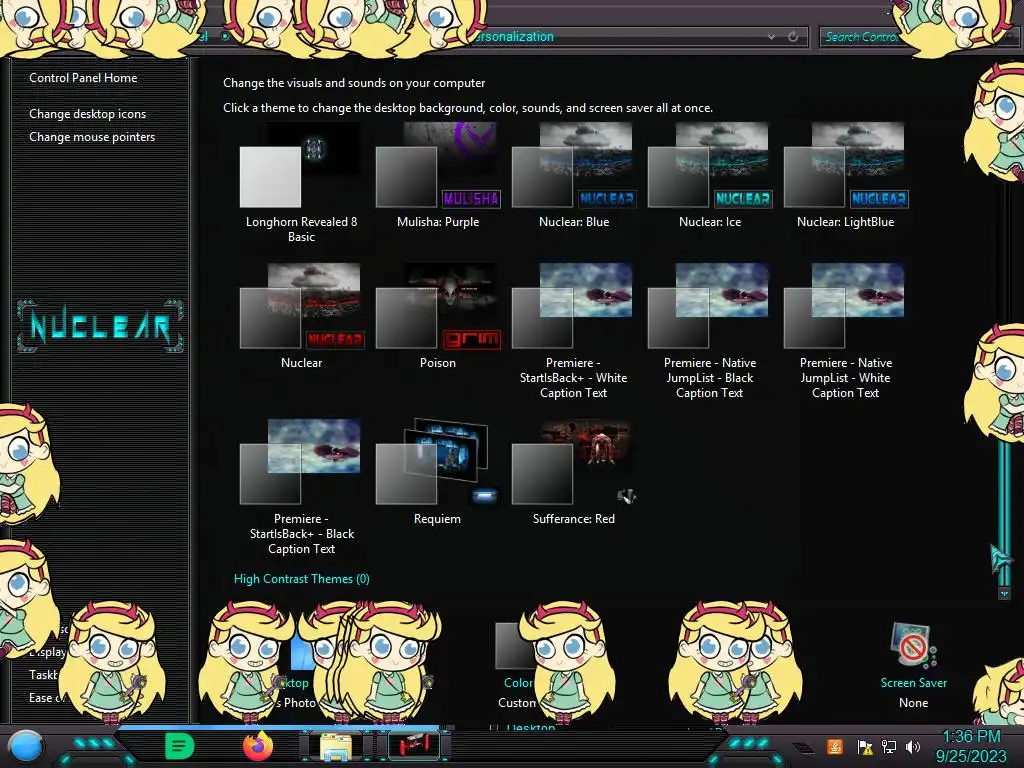The image size is (1024, 768).
Task: Open the sounds icon beside Sufferance: Red
Action: [626, 496]
